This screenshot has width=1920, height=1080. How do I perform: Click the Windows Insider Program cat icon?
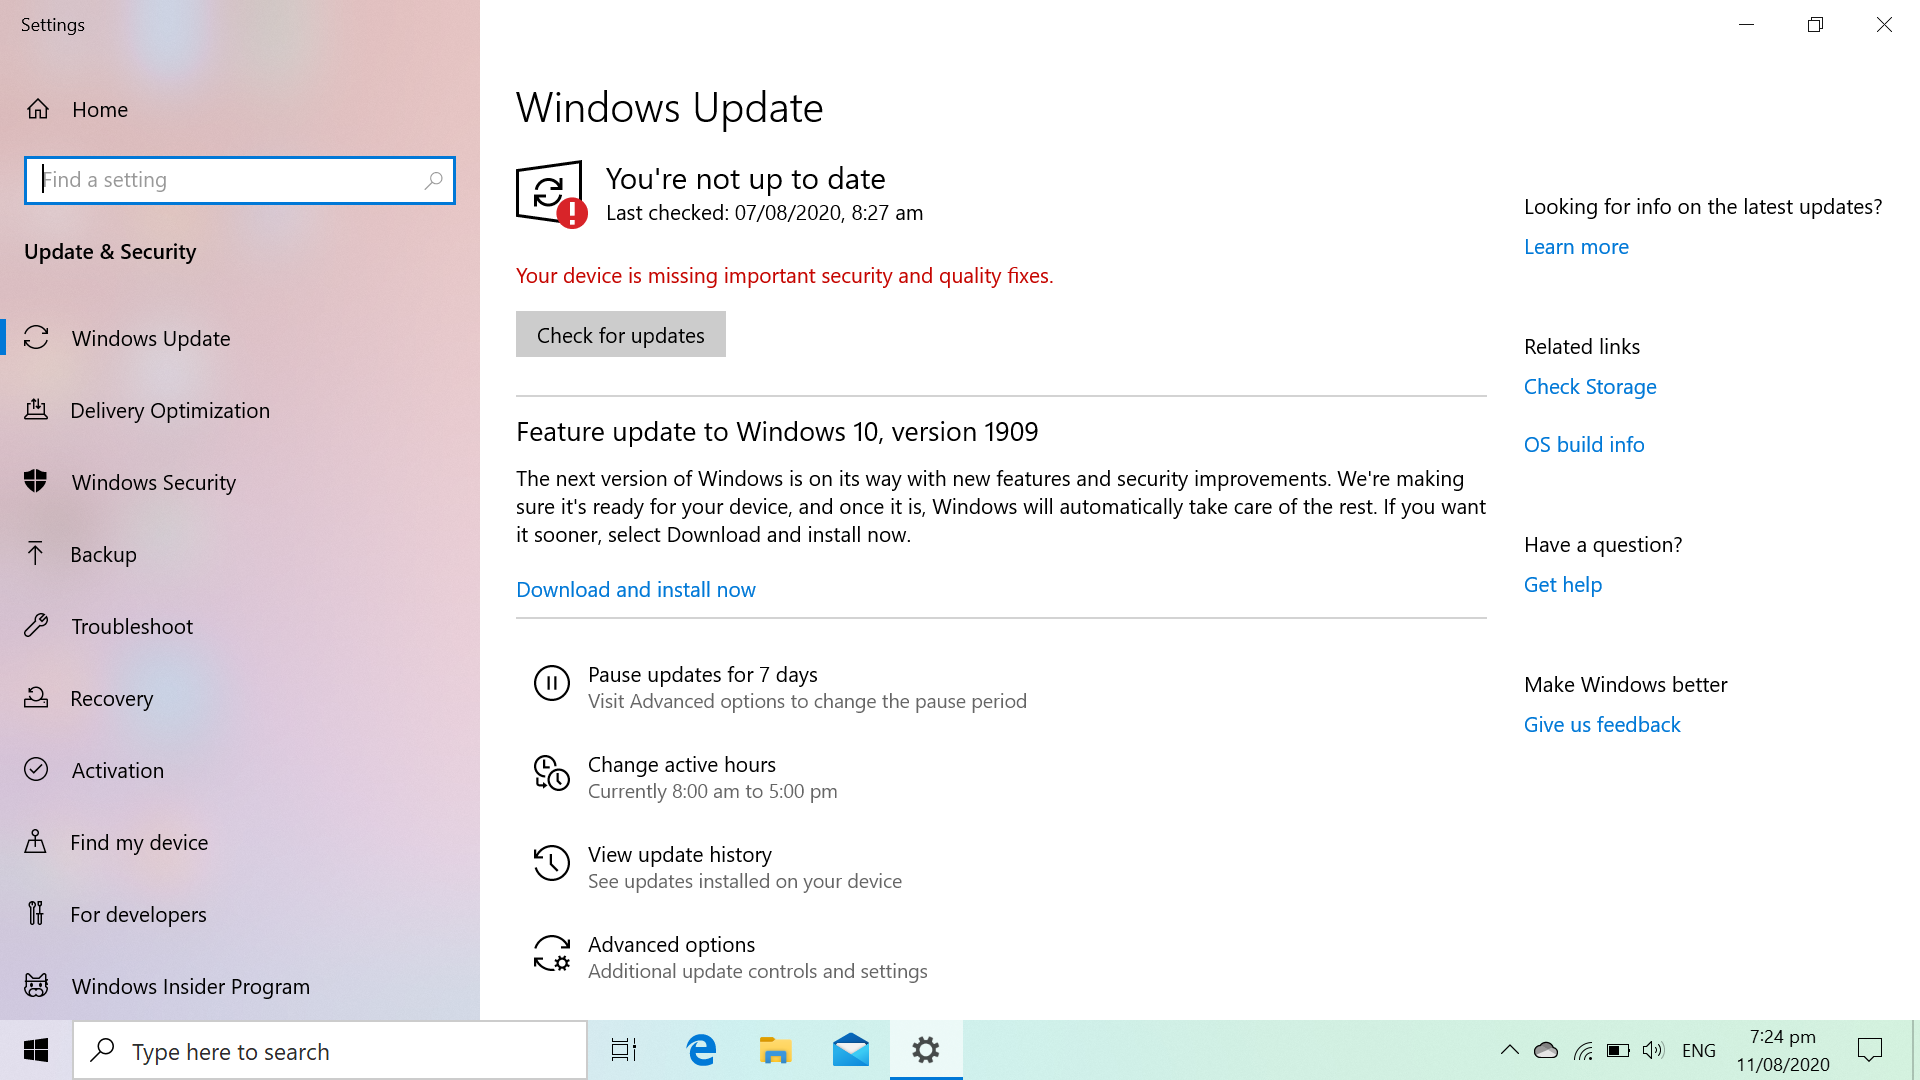[x=36, y=986]
